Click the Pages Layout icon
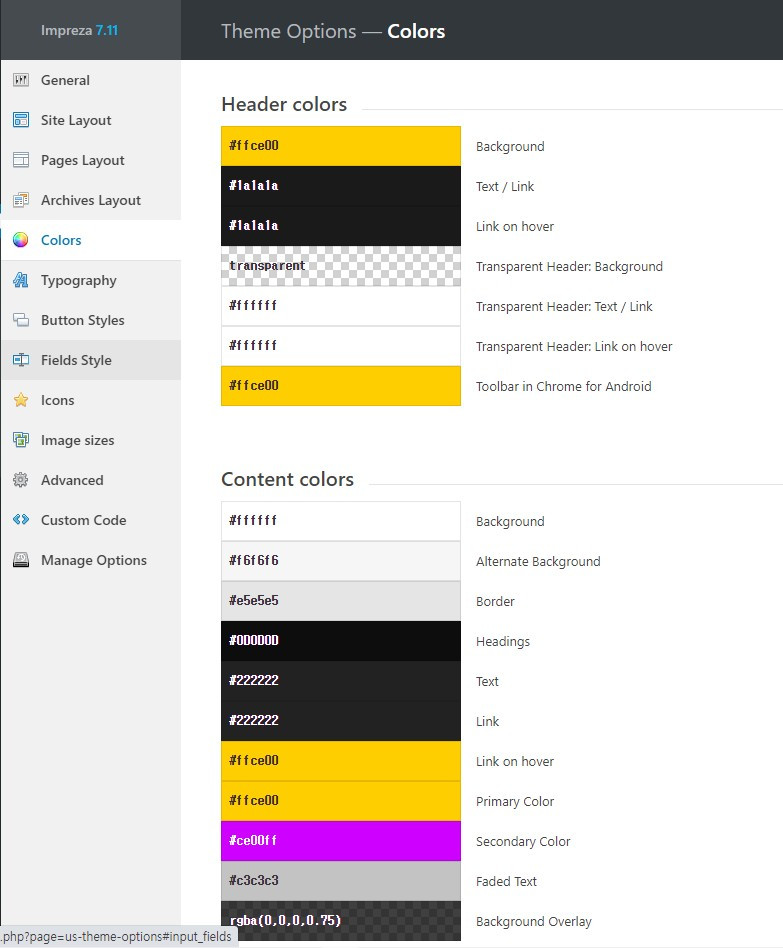This screenshot has width=783, height=948. (21, 160)
